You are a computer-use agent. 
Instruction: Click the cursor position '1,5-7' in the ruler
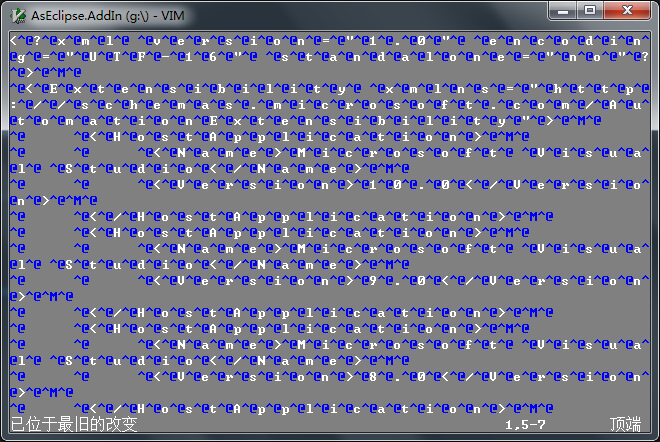point(525,424)
